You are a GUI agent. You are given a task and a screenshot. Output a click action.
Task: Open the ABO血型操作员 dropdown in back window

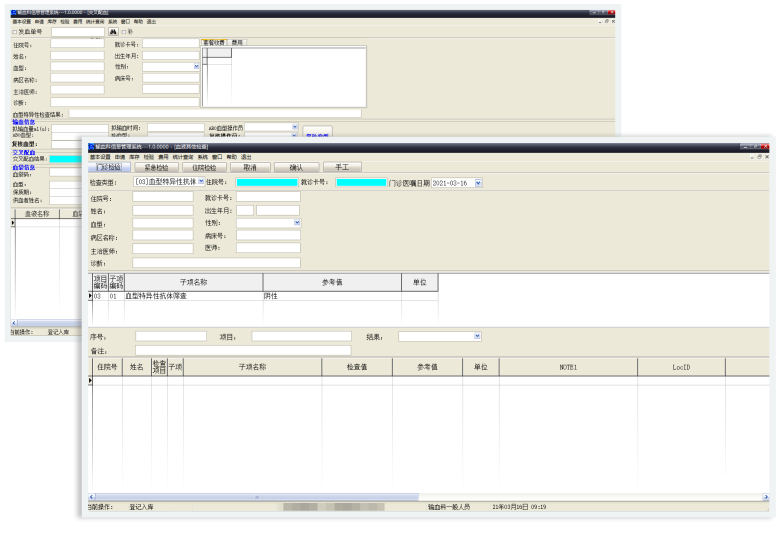coord(295,127)
